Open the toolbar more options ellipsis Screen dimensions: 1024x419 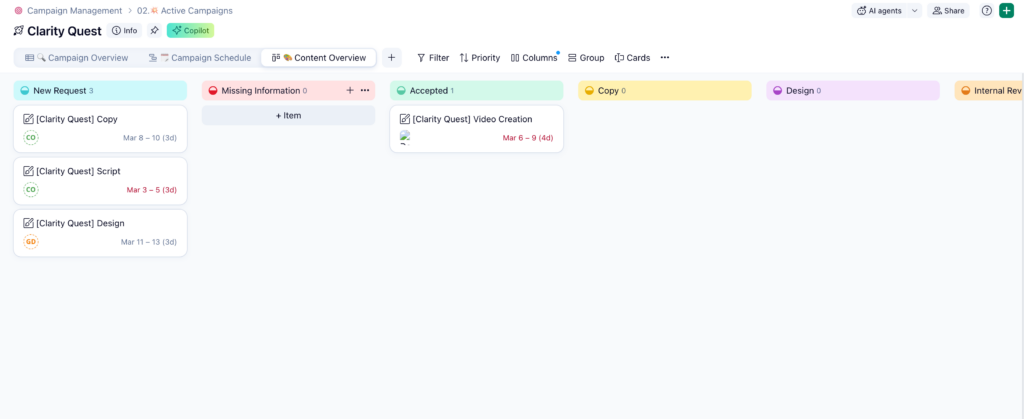(665, 58)
